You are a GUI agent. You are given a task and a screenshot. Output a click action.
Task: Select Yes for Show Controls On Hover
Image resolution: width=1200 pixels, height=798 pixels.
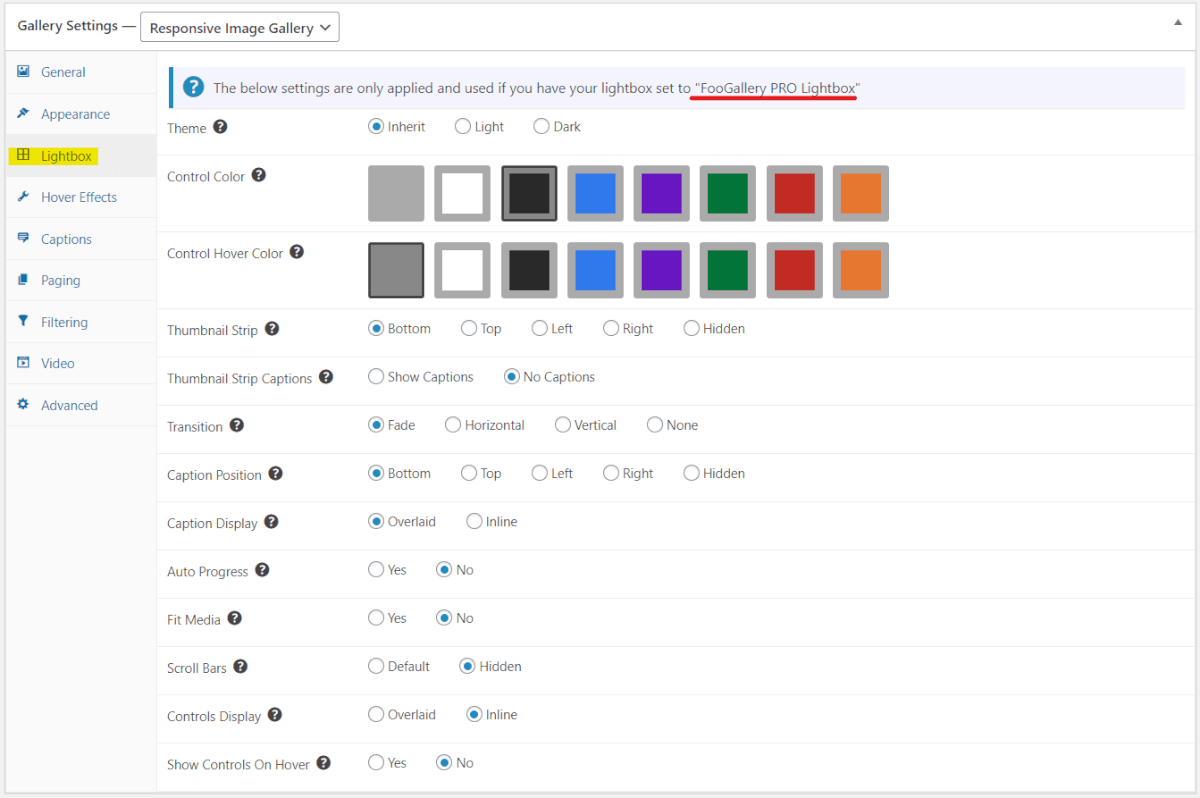pyautogui.click(x=376, y=762)
